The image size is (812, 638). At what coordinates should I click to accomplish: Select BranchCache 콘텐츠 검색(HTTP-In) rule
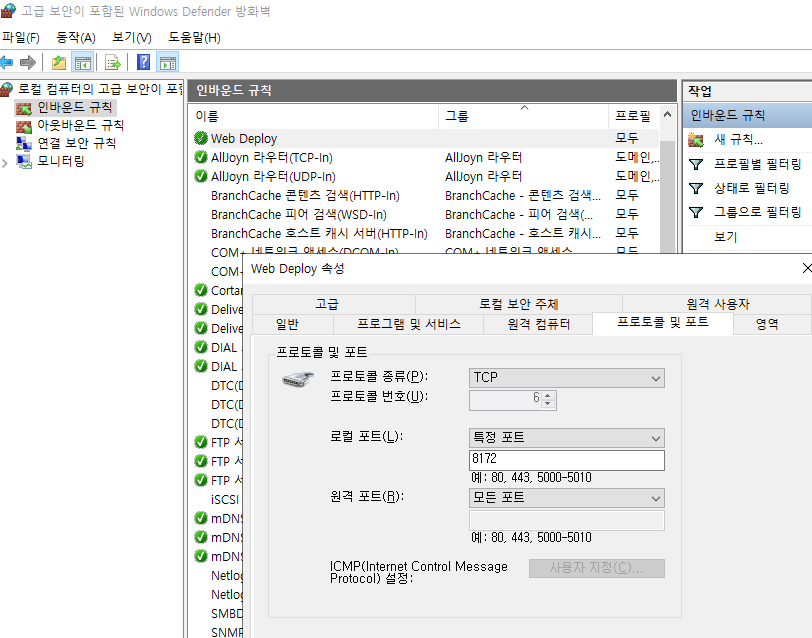305,196
